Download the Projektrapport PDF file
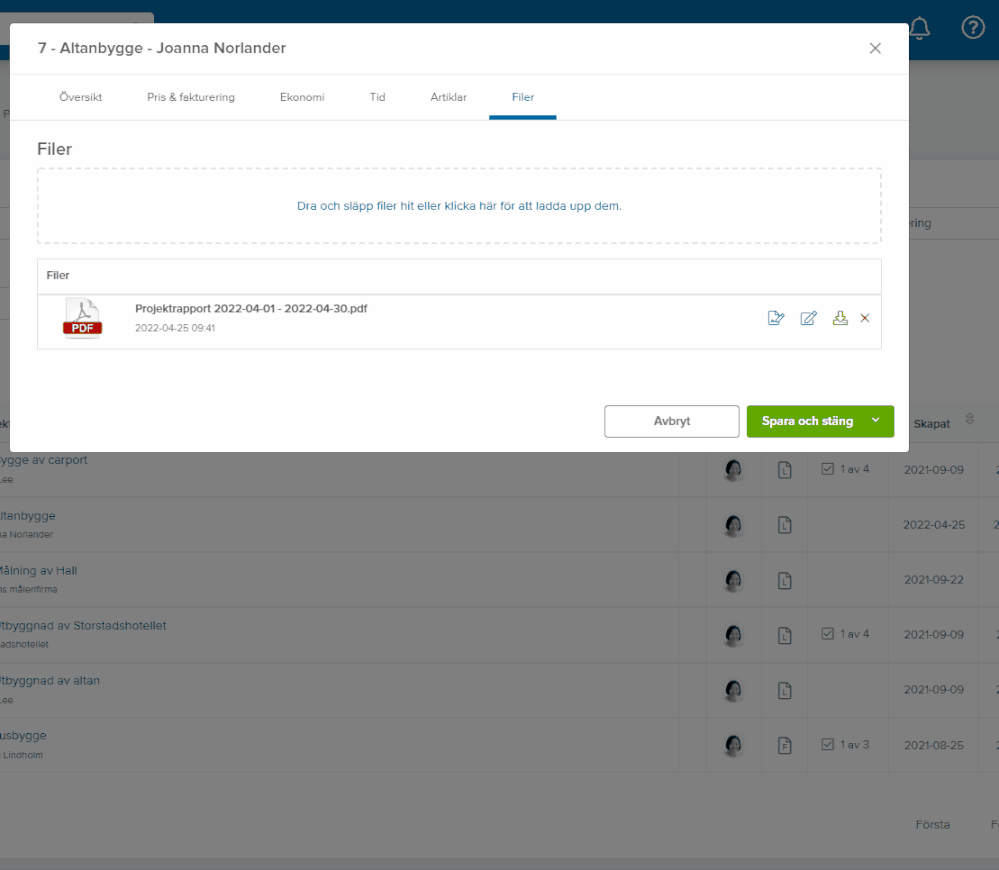The height and width of the screenshot is (870, 999). [840, 318]
